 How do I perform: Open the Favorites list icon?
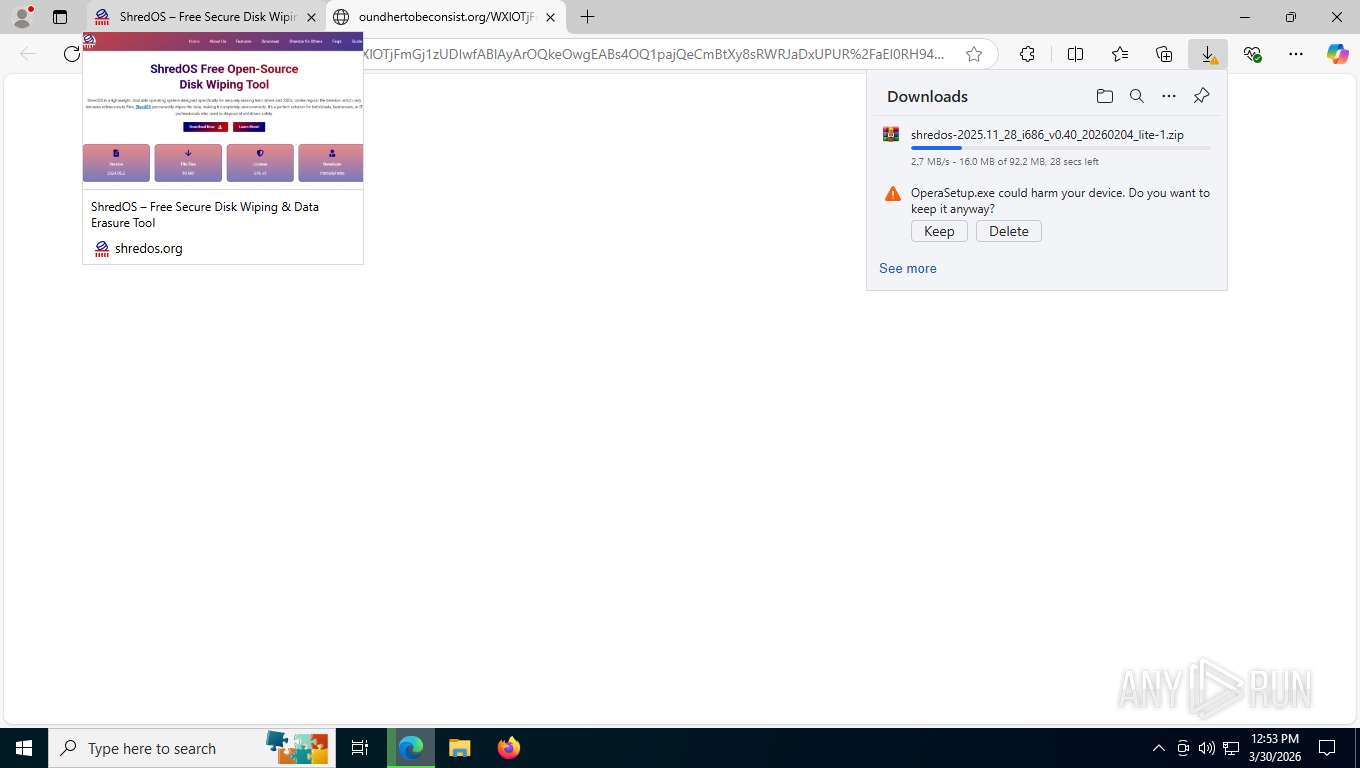point(1120,54)
